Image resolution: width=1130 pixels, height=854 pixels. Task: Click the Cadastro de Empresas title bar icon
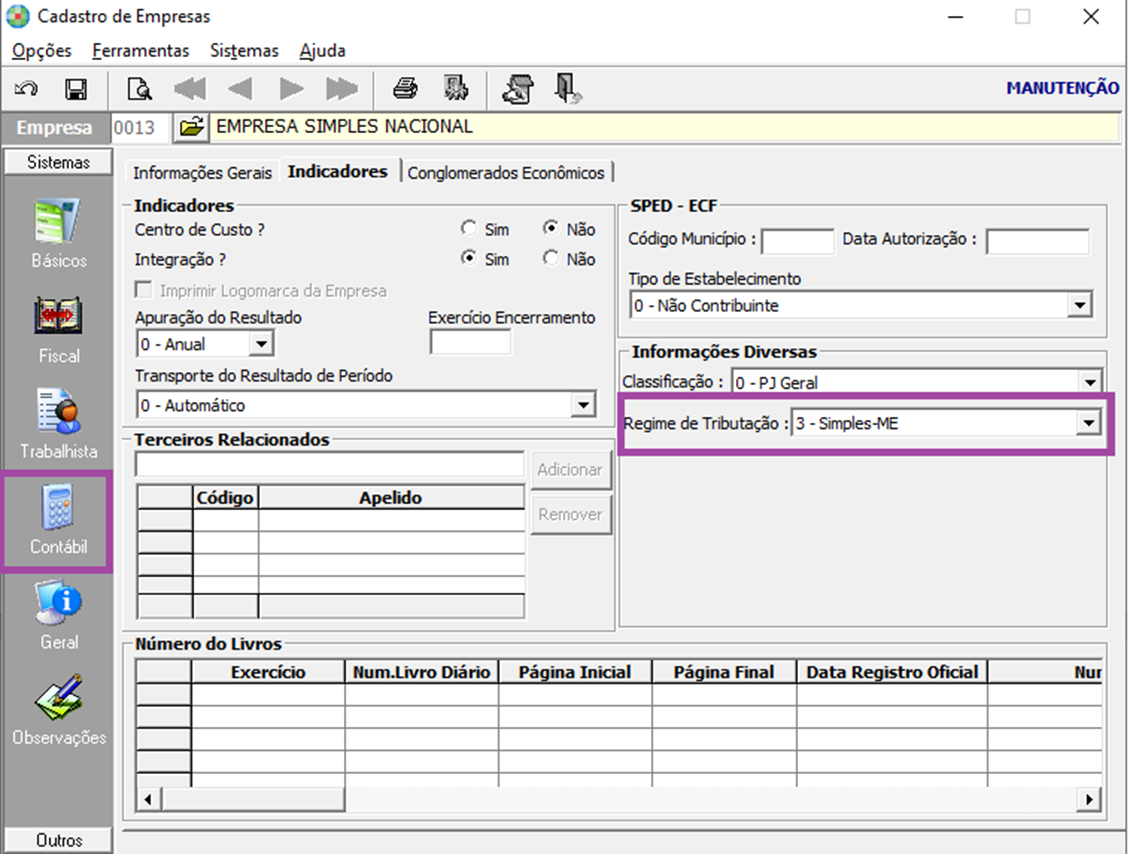17,16
